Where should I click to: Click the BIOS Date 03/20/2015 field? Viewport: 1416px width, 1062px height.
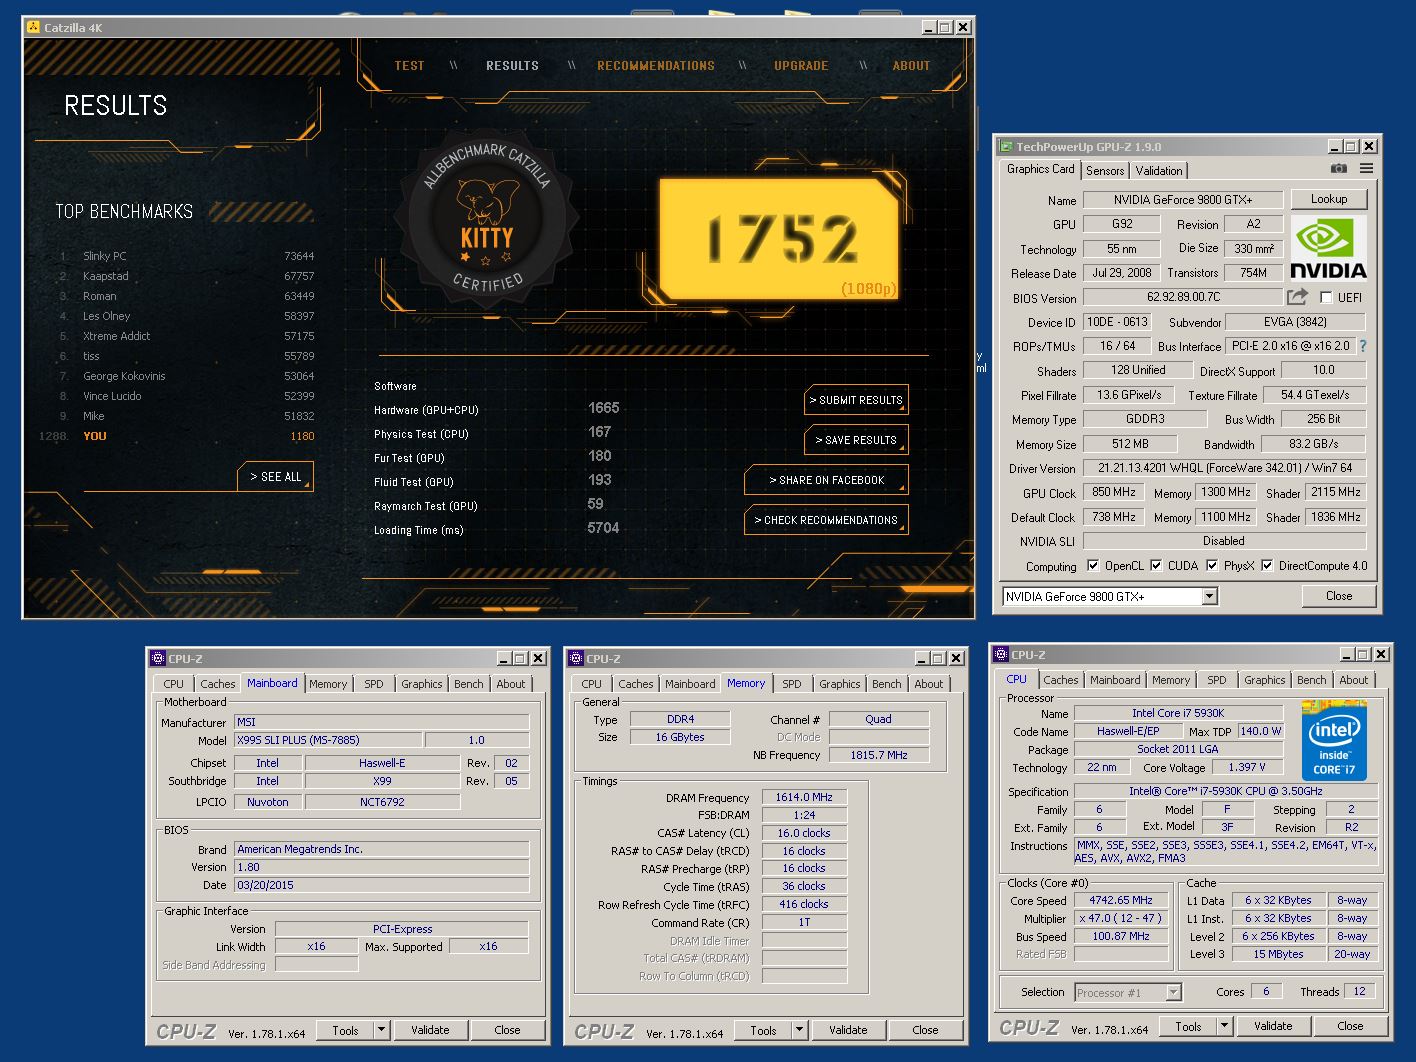(382, 885)
